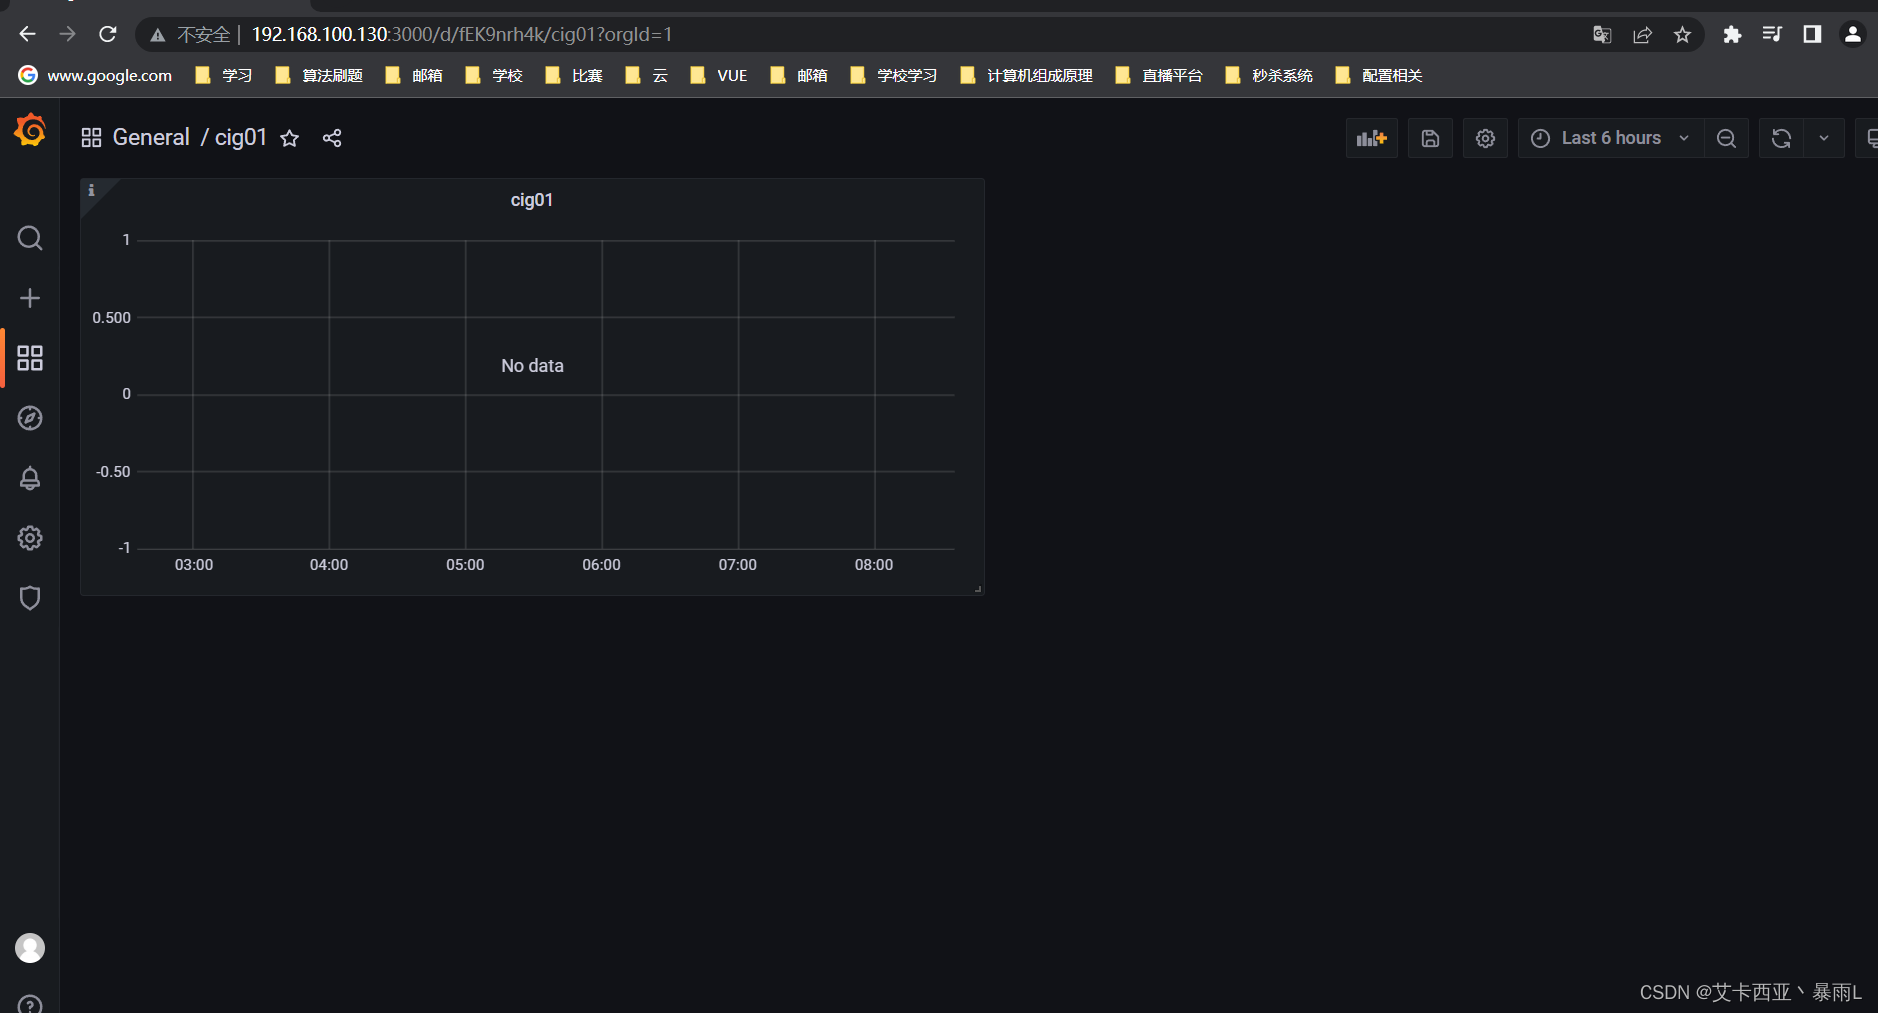Open the 算法刷题 bookmark folder
This screenshot has height=1013, width=1878.
click(x=319, y=75)
